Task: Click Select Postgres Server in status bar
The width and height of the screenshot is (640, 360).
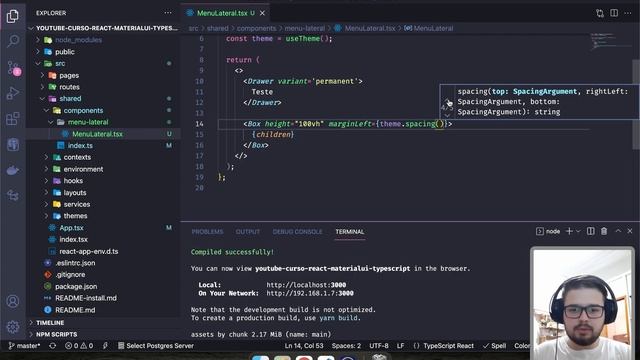Action: point(156,346)
